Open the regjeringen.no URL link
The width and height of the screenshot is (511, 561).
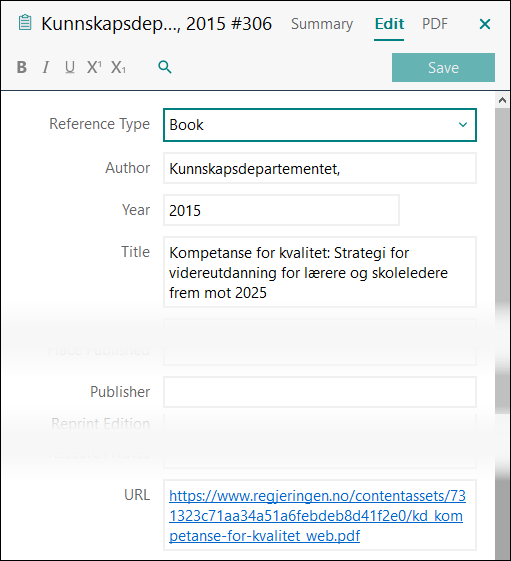coord(317,516)
